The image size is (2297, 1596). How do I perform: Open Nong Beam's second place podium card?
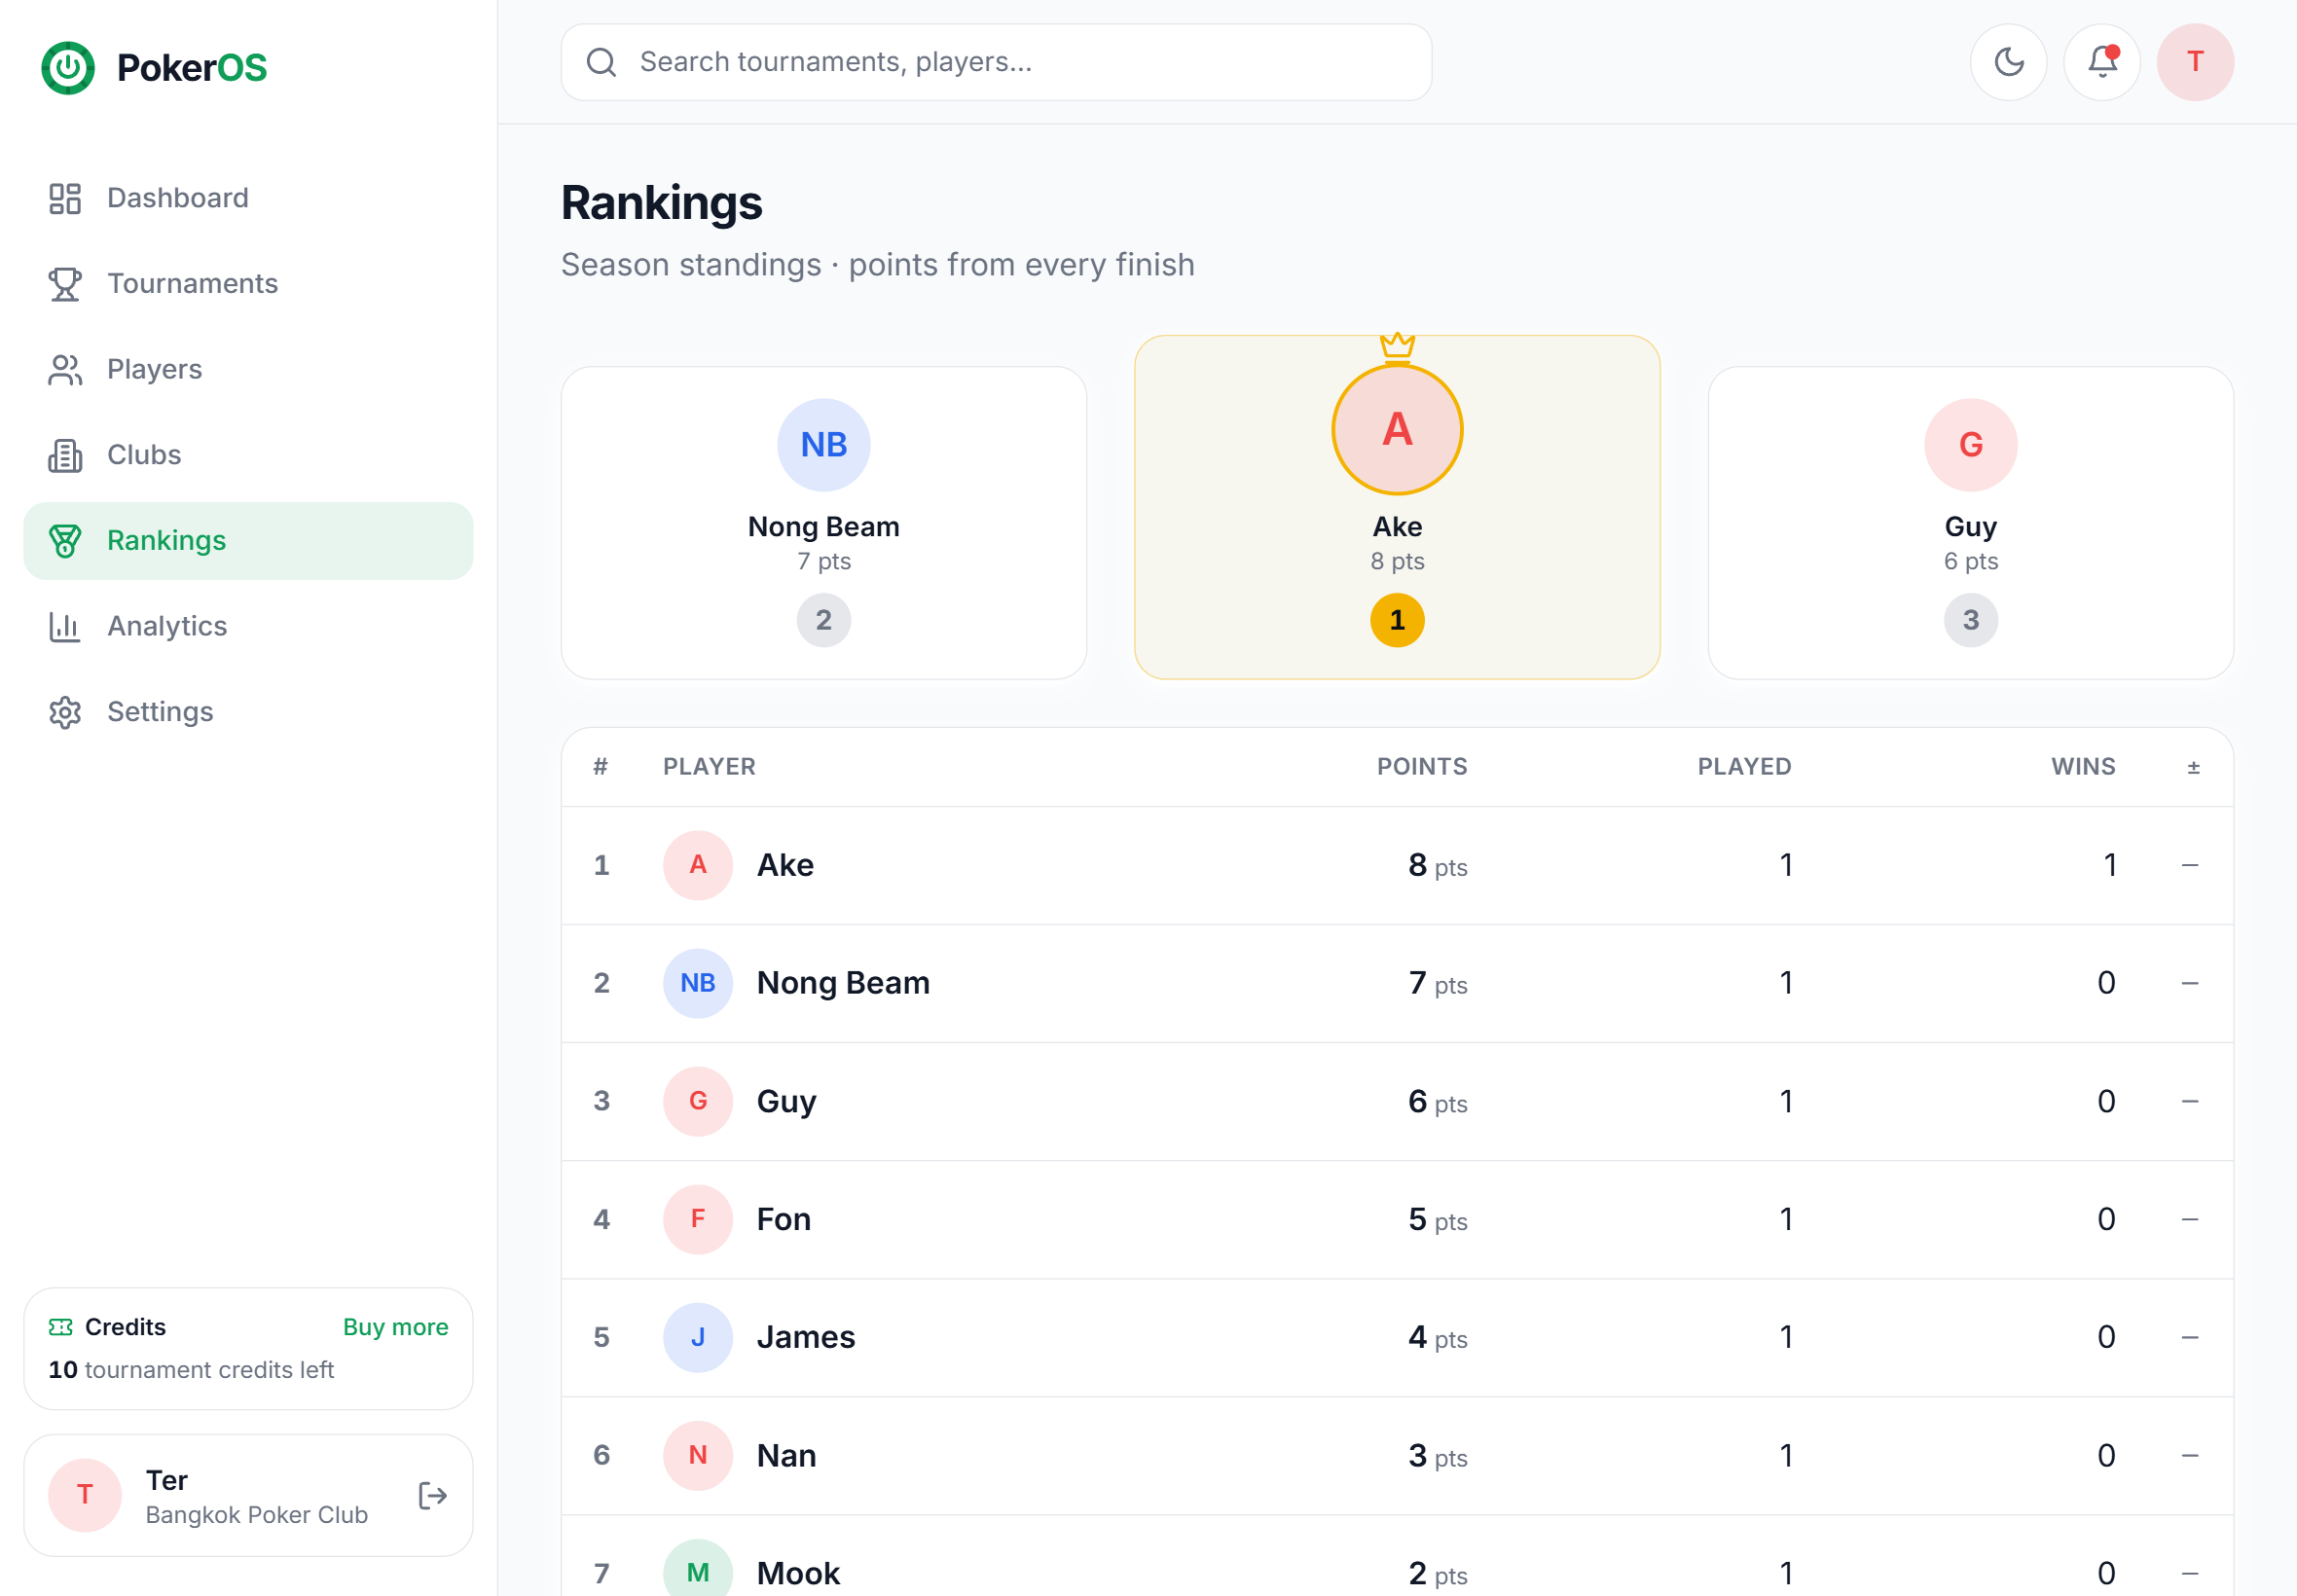[x=824, y=523]
